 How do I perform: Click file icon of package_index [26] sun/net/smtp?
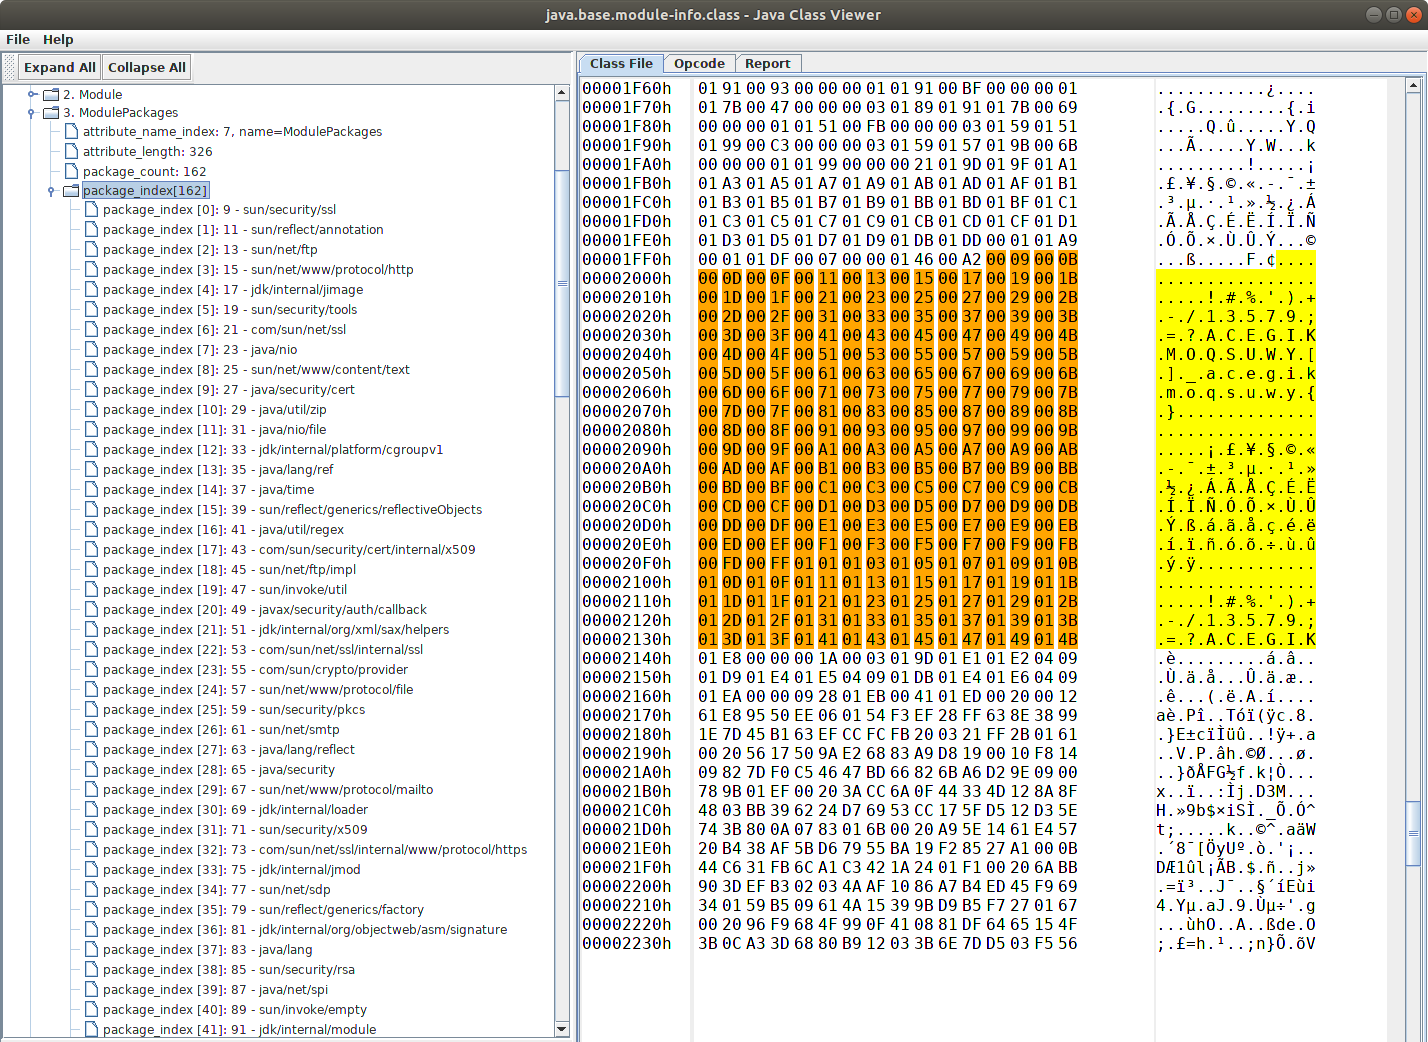(91, 729)
